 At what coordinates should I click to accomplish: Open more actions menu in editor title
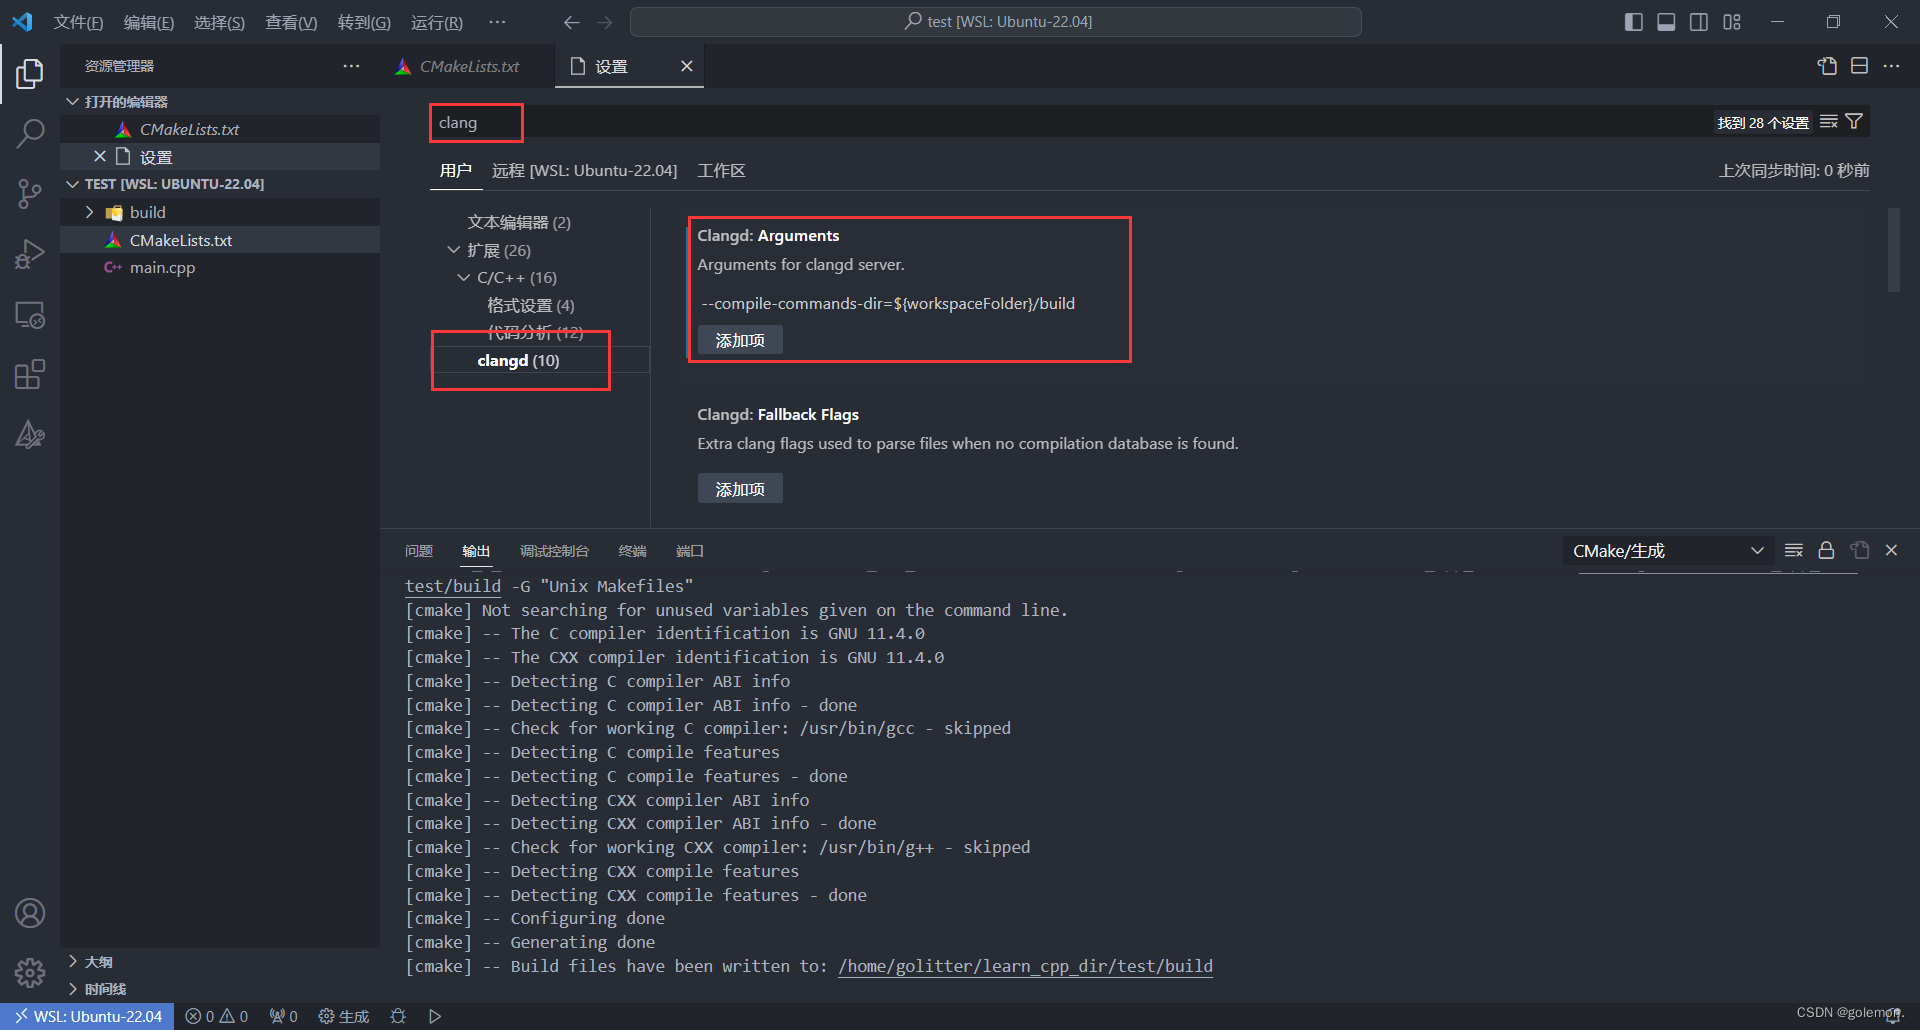tap(1891, 66)
